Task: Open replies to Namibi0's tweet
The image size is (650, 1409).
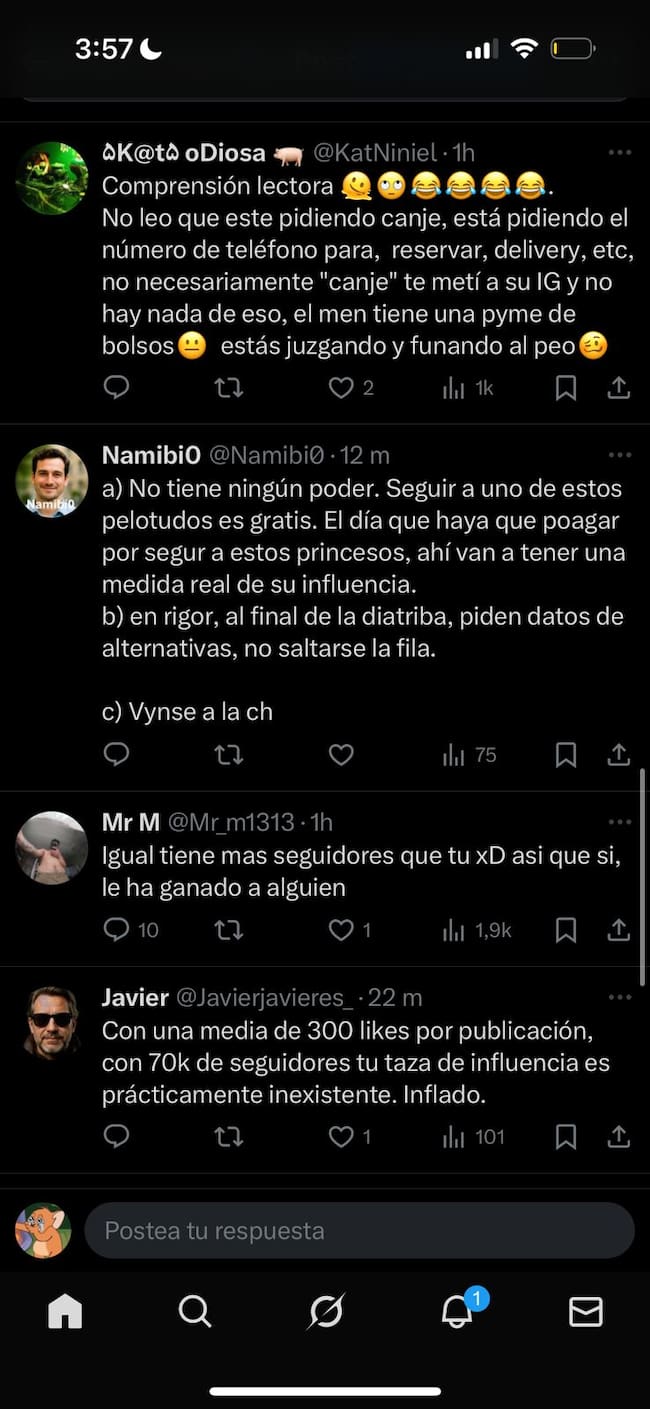Action: point(116,755)
